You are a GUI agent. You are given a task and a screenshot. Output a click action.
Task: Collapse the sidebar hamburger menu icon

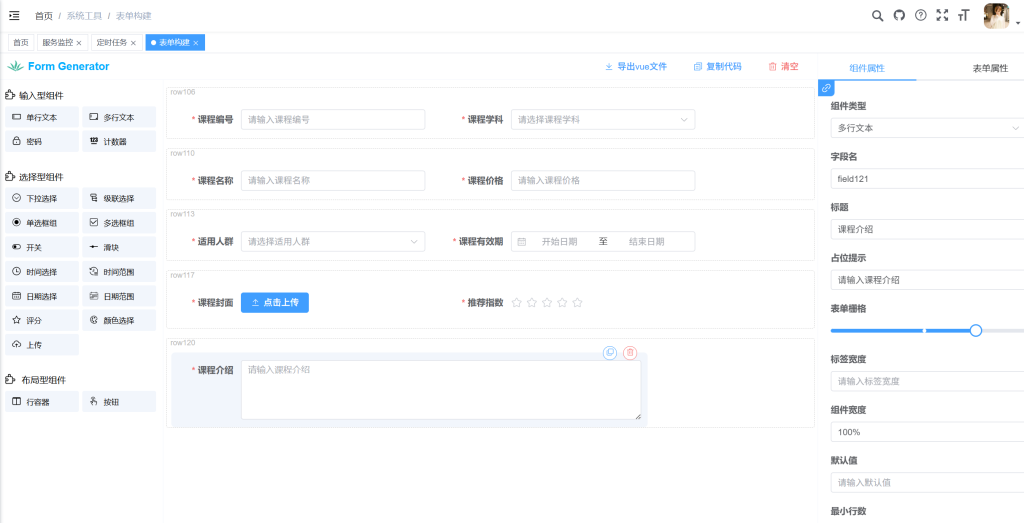pos(14,15)
